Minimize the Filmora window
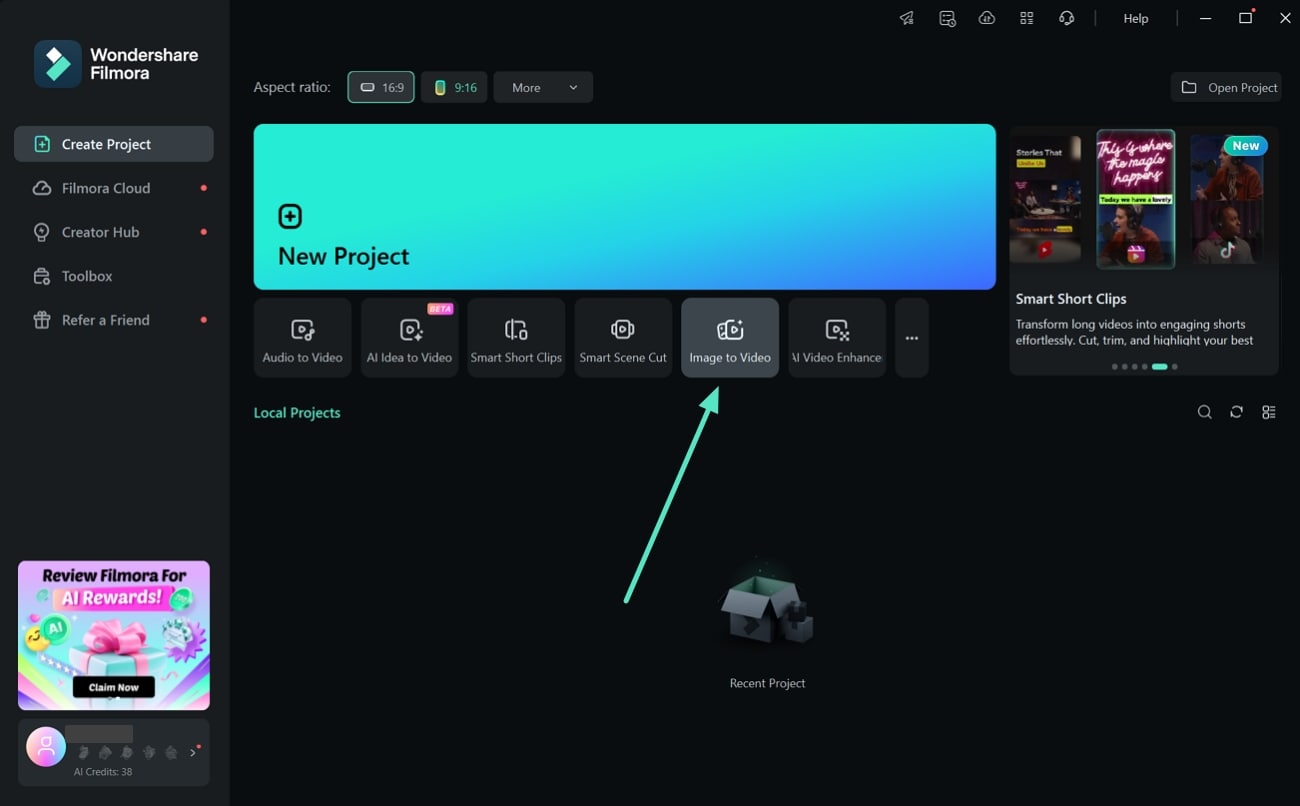 click(1206, 18)
